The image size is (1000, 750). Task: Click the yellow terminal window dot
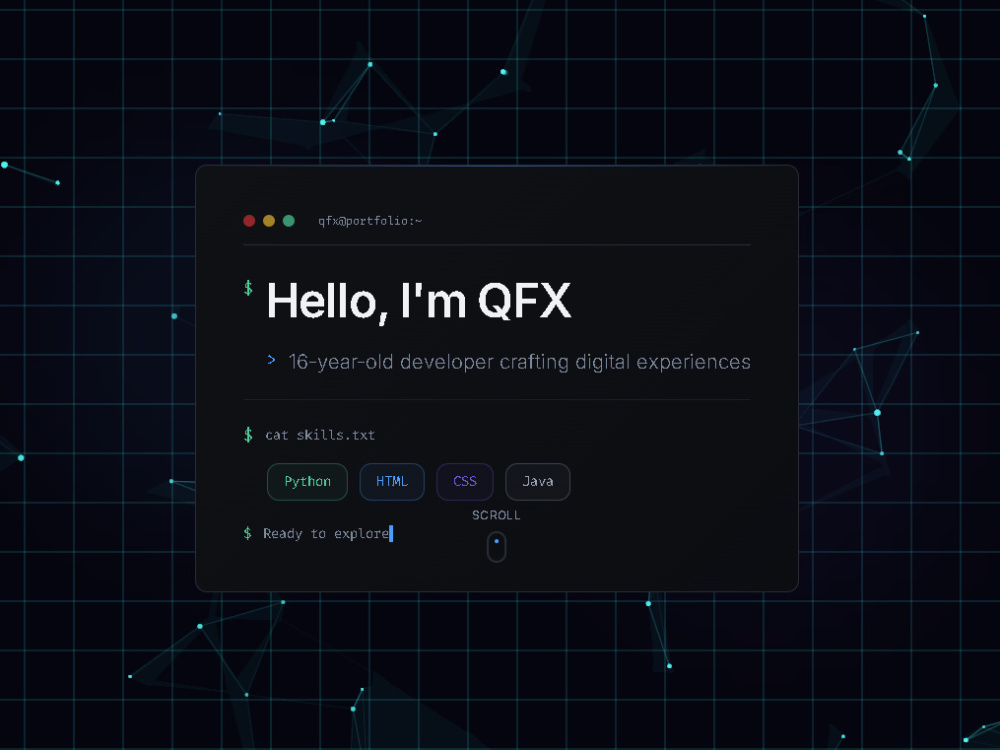(269, 221)
